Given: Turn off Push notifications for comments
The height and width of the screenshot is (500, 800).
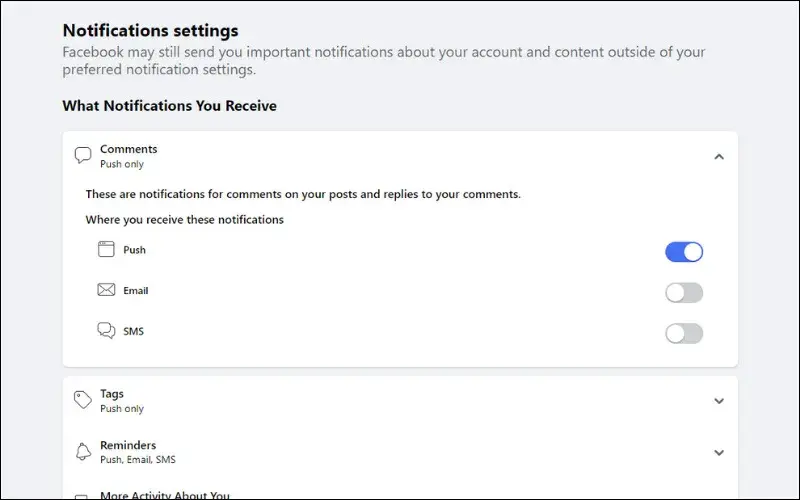Looking at the screenshot, I should 684,252.
